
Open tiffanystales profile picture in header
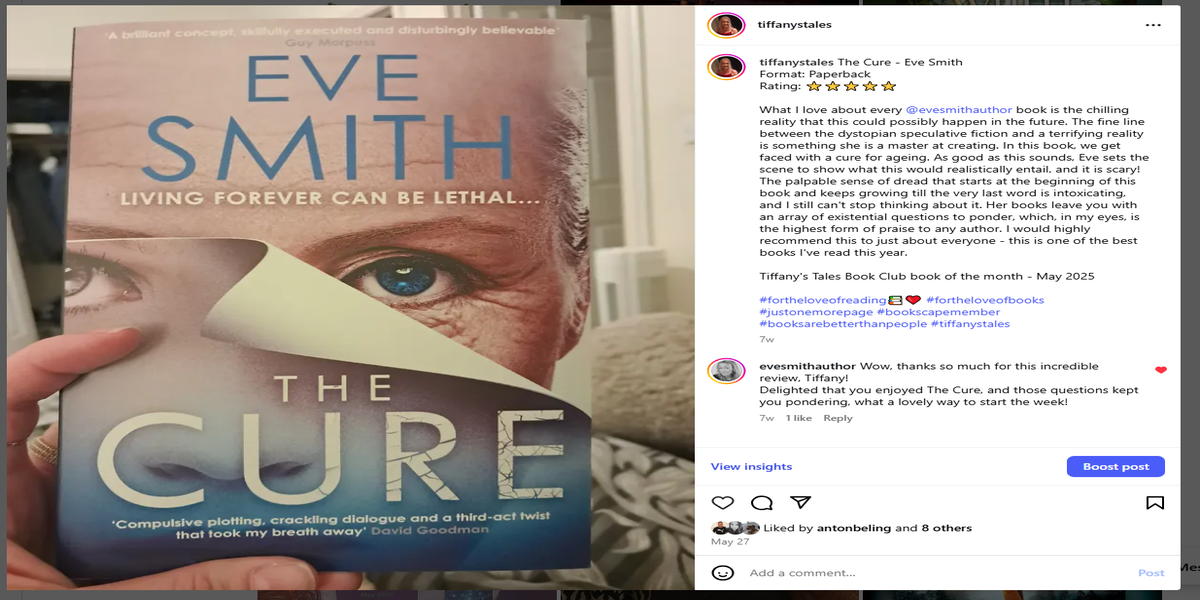(726, 25)
